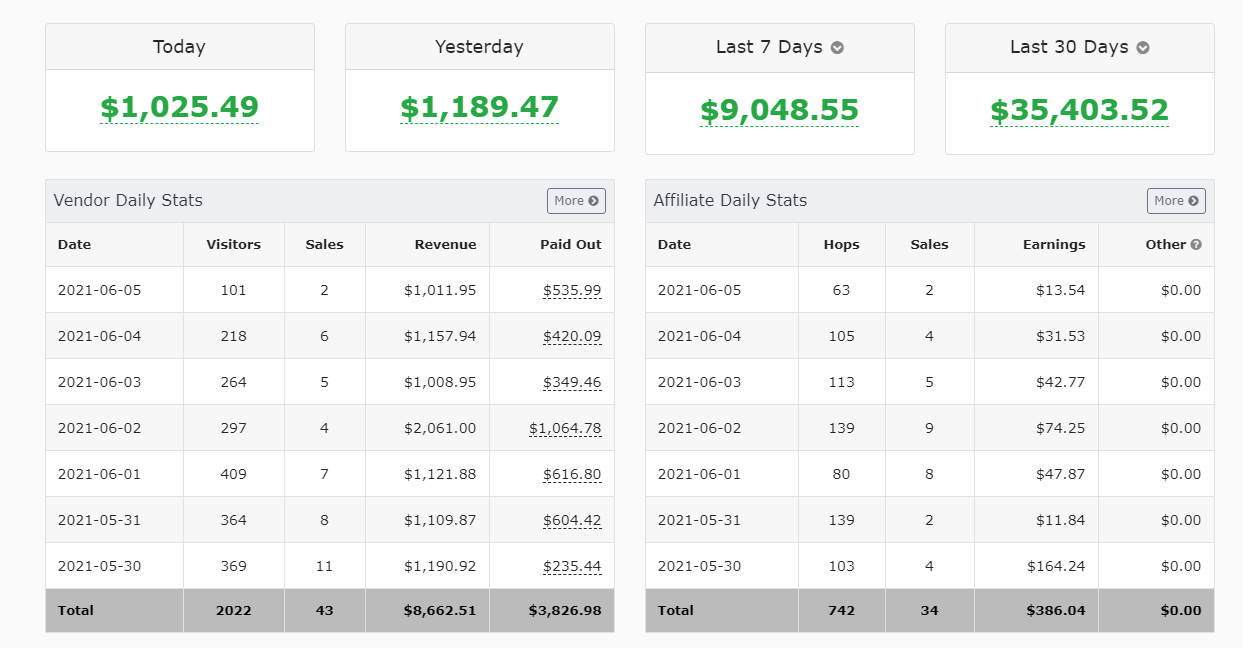Click More button in Vendor Daily Stats
Image resolution: width=1243 pixels, height=648 pixels.
576,201
